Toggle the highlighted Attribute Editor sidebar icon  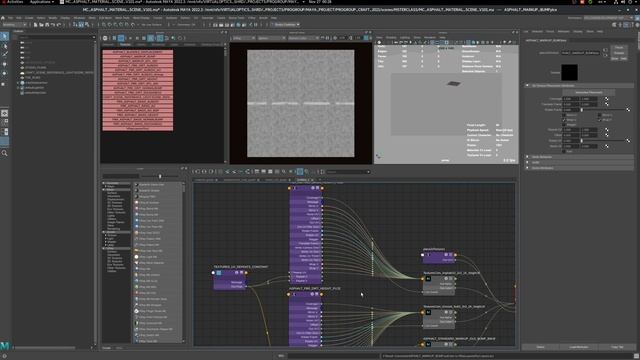point(627,25)
